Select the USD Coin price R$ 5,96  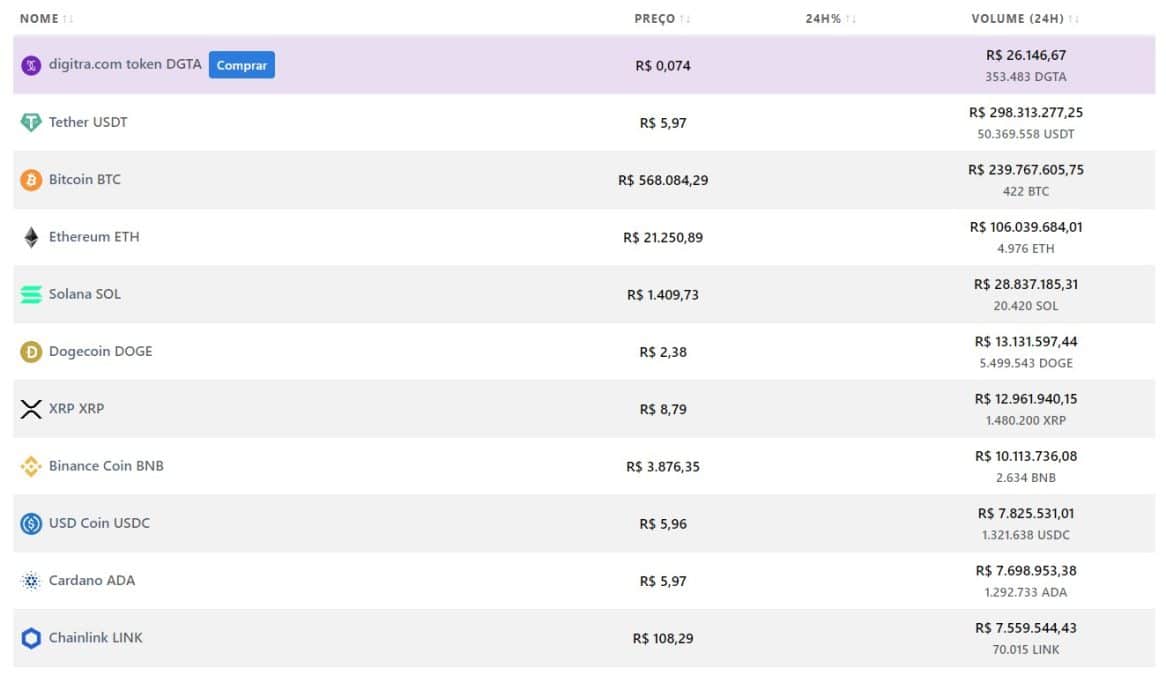(663, 523)
